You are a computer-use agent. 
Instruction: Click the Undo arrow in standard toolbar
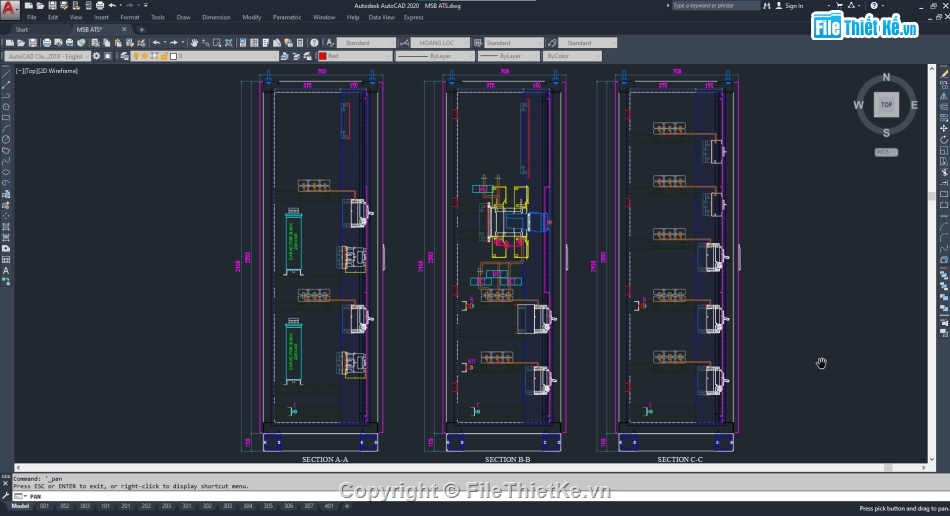156,43
